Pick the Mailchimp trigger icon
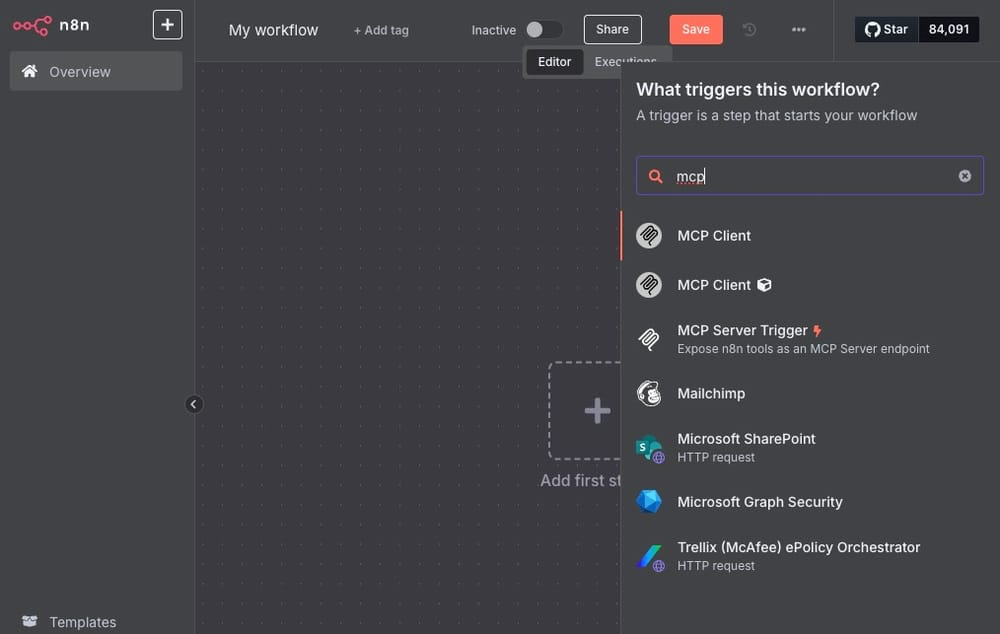This screenshot has width=1000, height=634. tap(649, 393)
